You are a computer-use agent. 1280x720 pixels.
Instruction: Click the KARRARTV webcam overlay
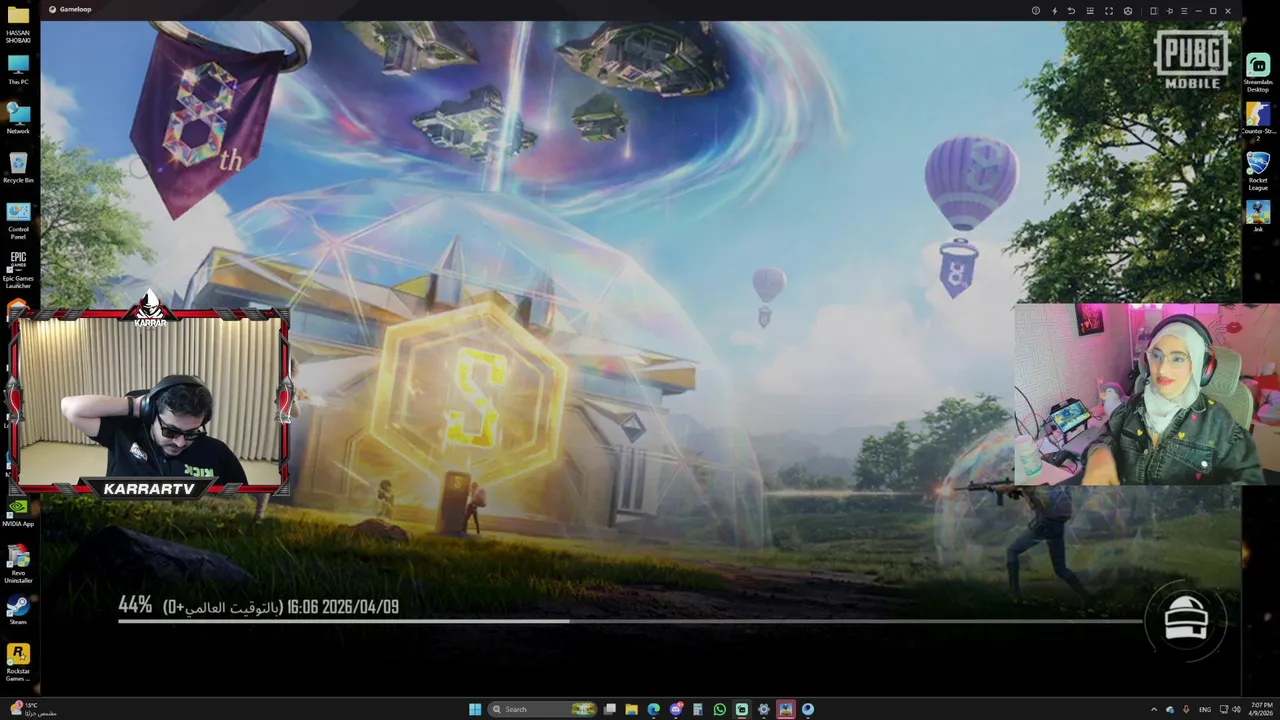click(150, 400)
